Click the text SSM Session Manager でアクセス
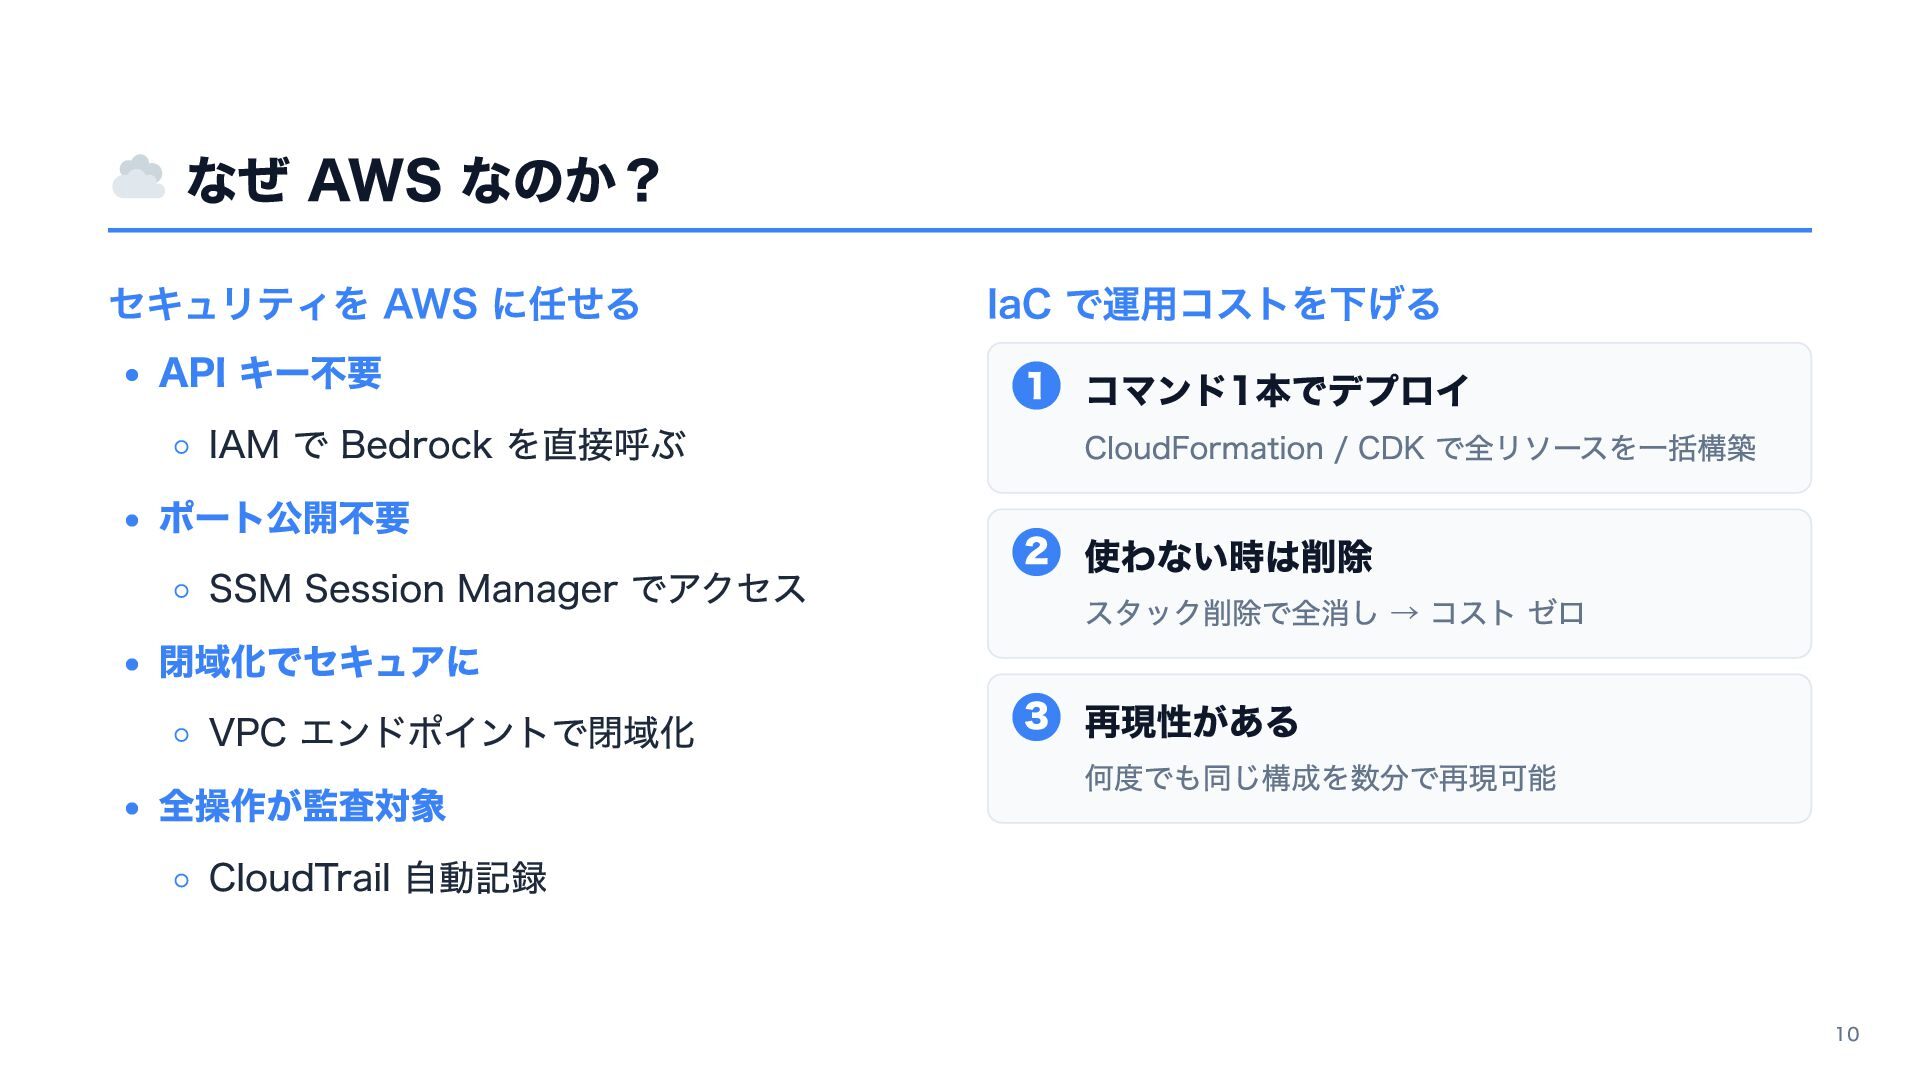 (507, 589)
